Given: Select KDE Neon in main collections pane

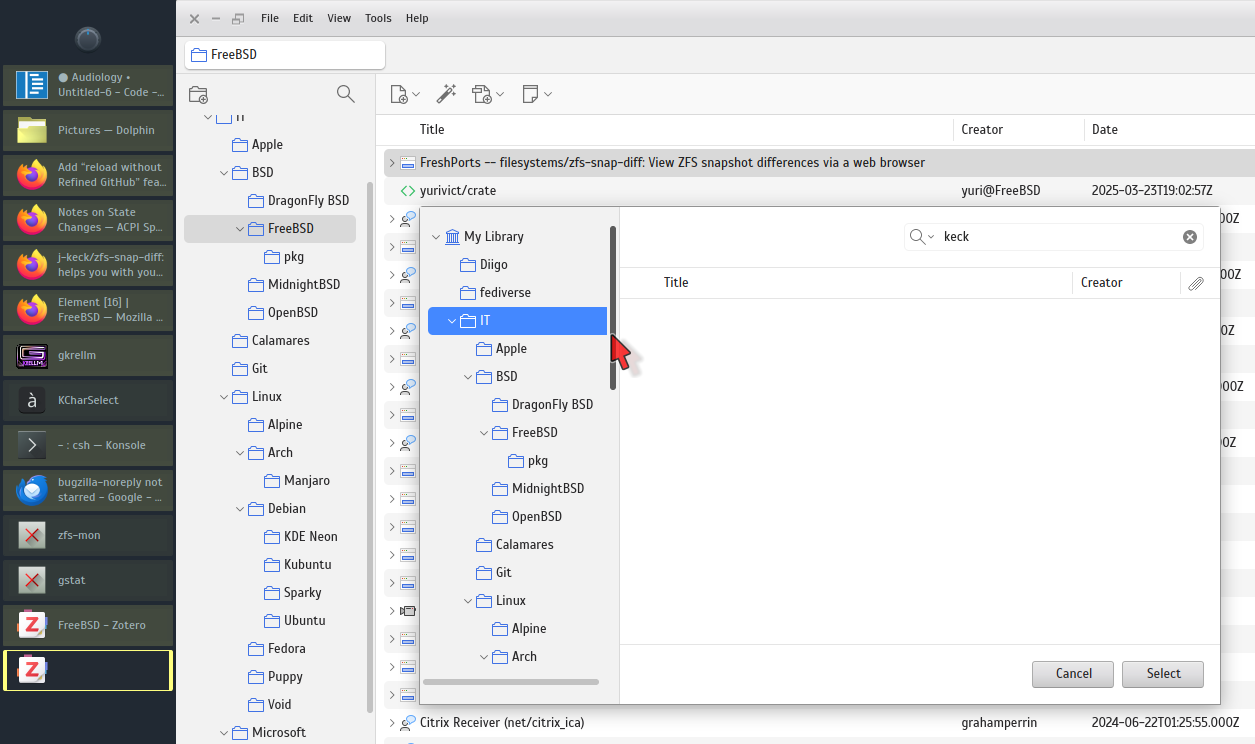Looking at the screenshot, I should coord(300,537).
